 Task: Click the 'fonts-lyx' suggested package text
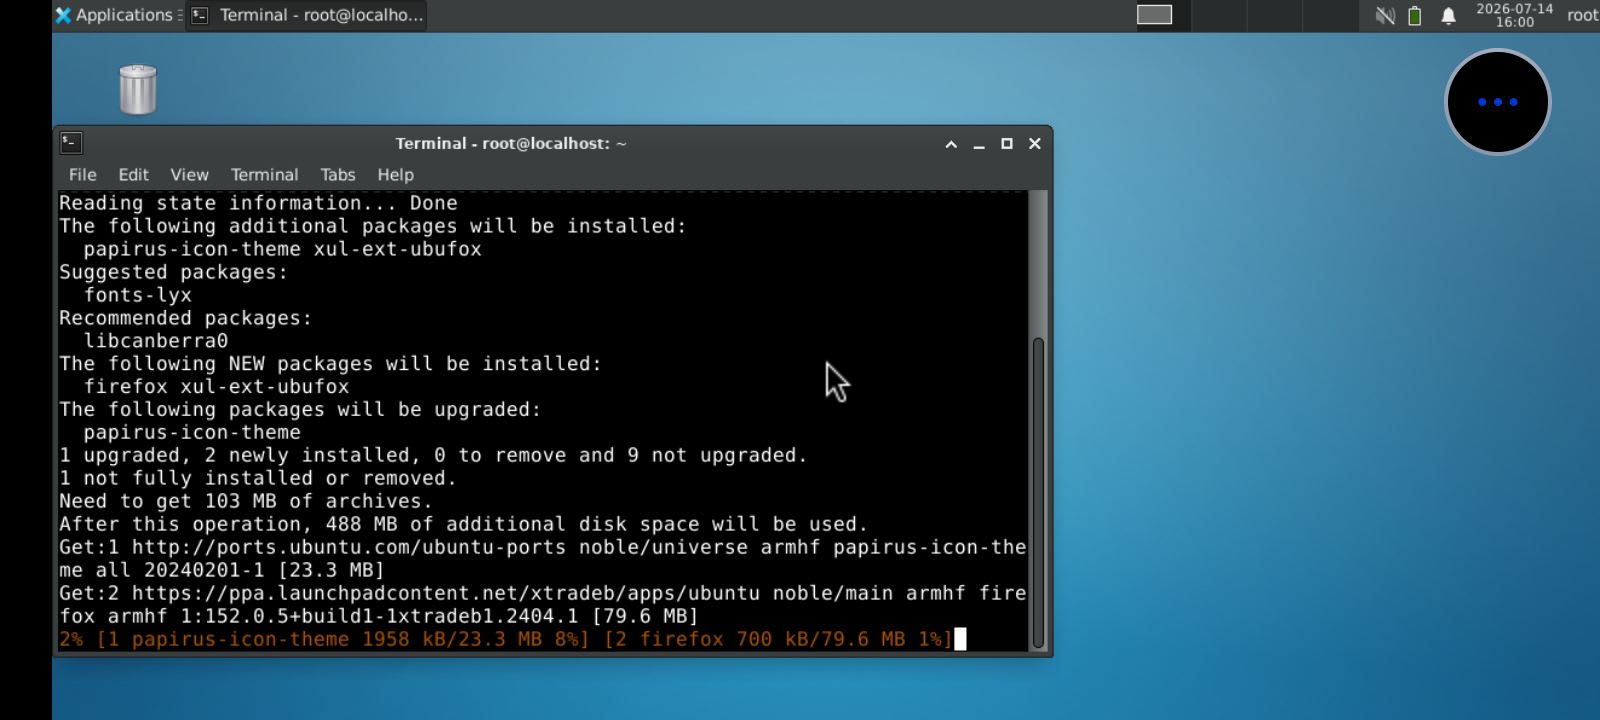(138, 295)
